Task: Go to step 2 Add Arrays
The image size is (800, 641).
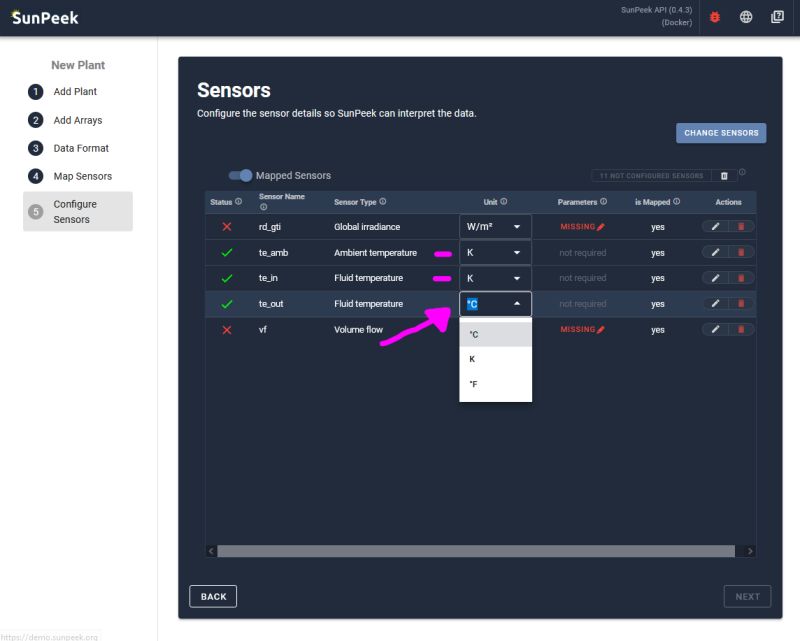Action: point(78,120)
